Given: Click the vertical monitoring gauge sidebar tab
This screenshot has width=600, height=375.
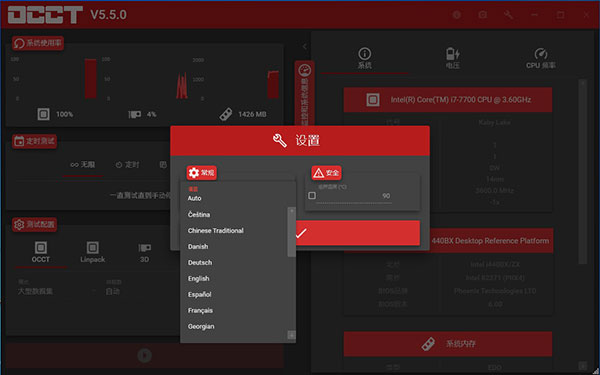Looking at the screenshot, I should click(x=305, y=94).
